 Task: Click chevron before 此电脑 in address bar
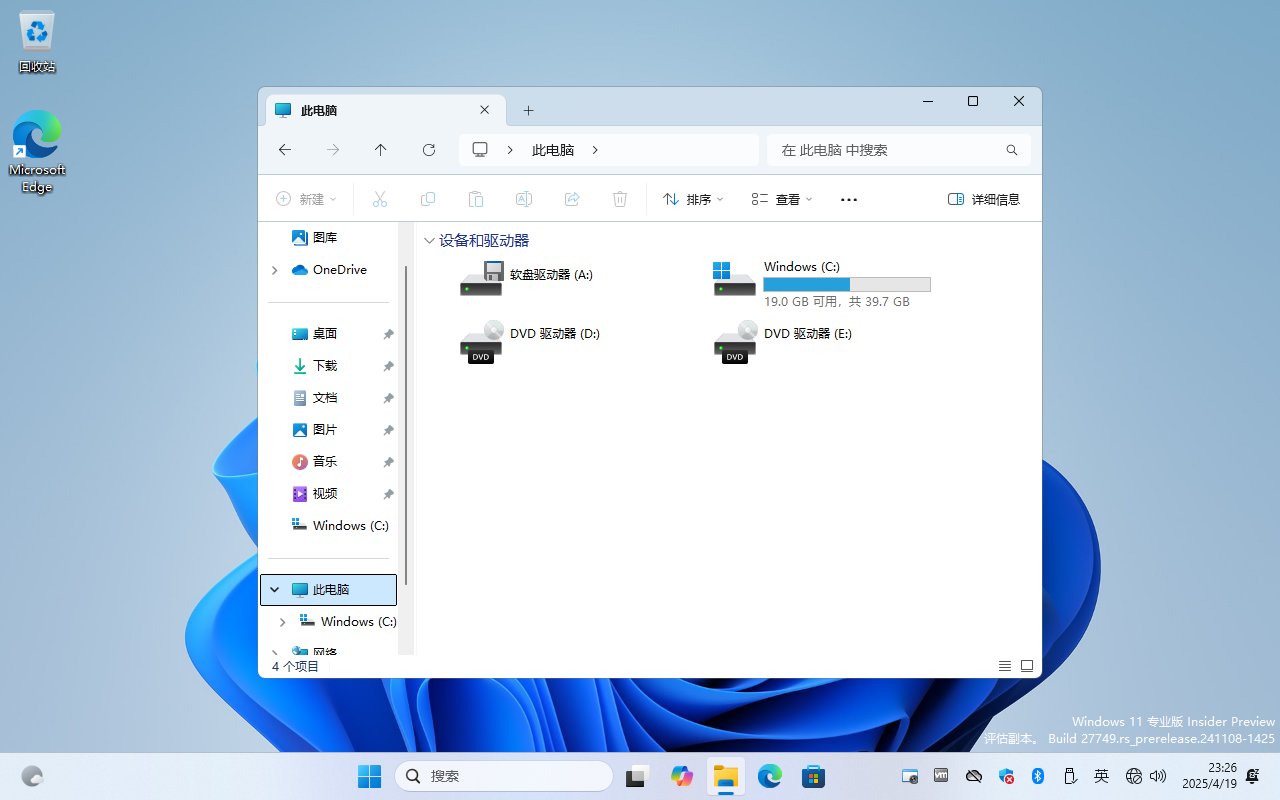(x=510, y=150)
